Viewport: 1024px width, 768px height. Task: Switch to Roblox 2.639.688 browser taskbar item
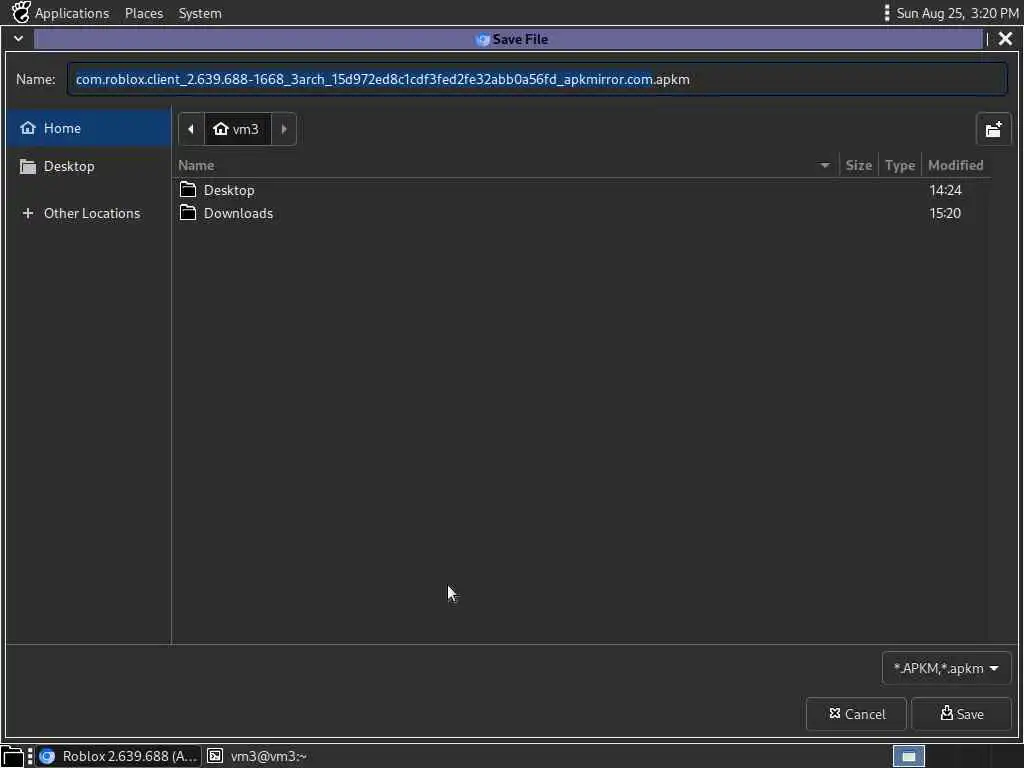119,756
